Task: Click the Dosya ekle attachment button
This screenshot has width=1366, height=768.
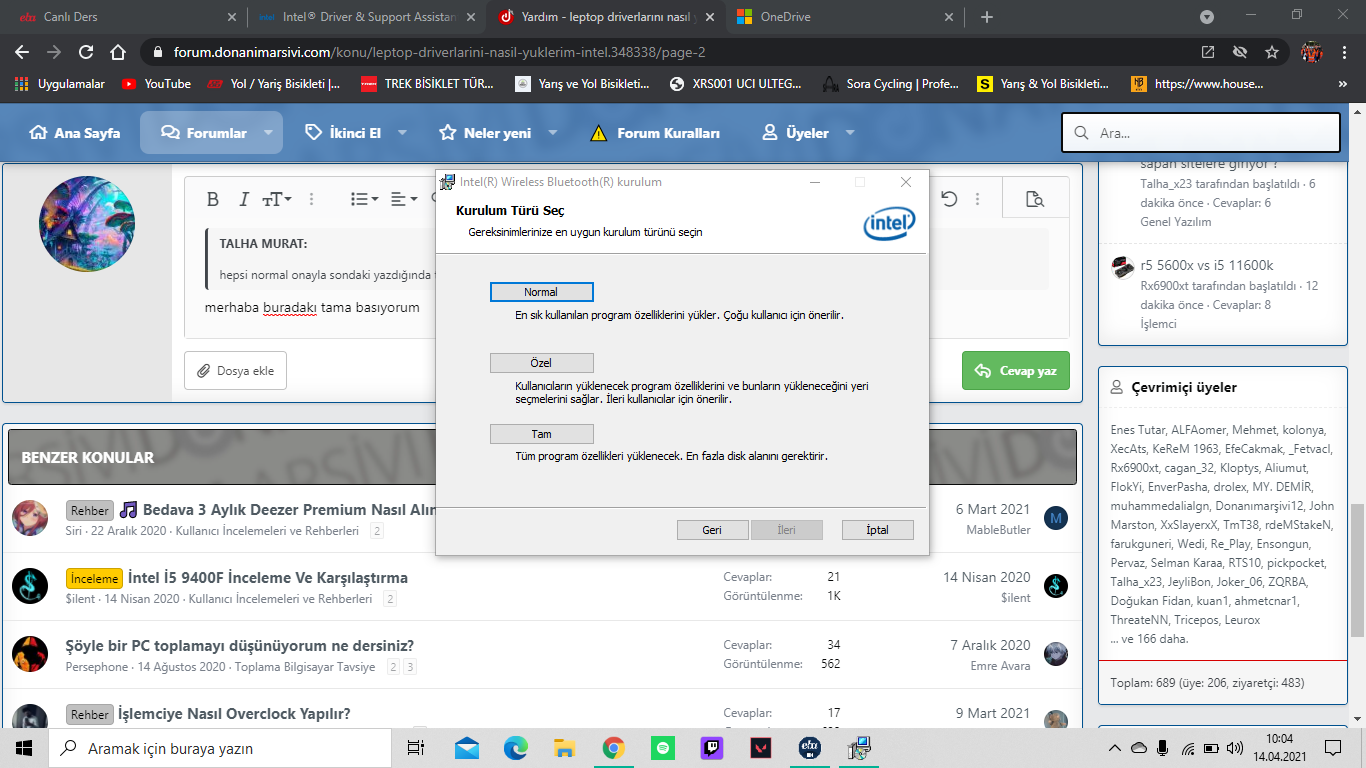Action: click(236, 371)
